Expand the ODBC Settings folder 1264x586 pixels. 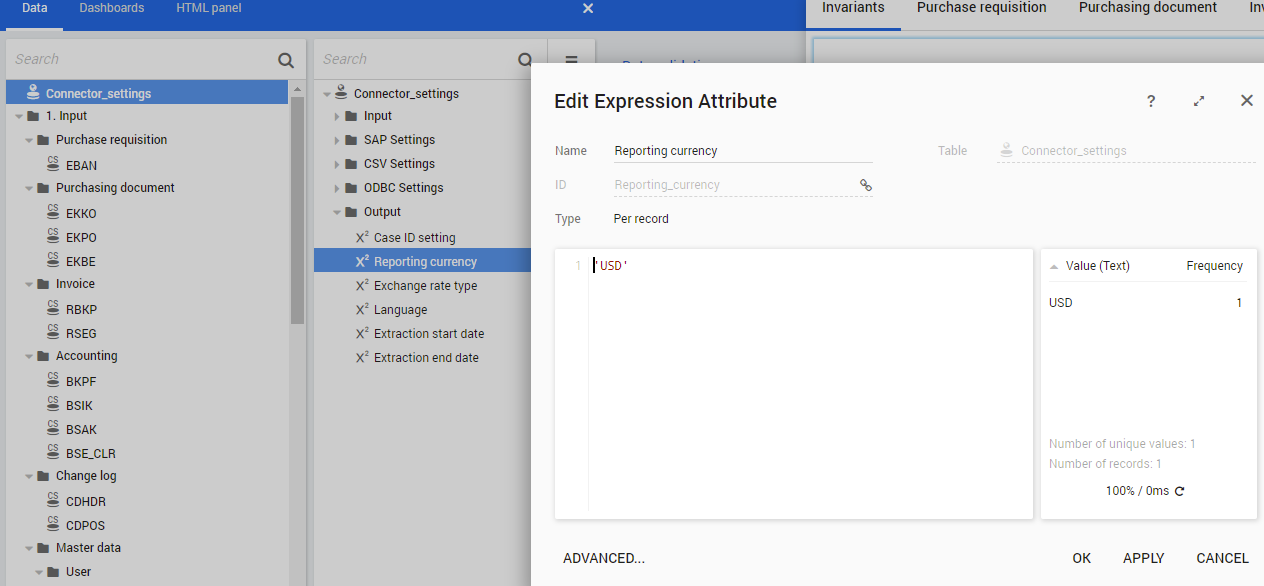tap(337, 188)
